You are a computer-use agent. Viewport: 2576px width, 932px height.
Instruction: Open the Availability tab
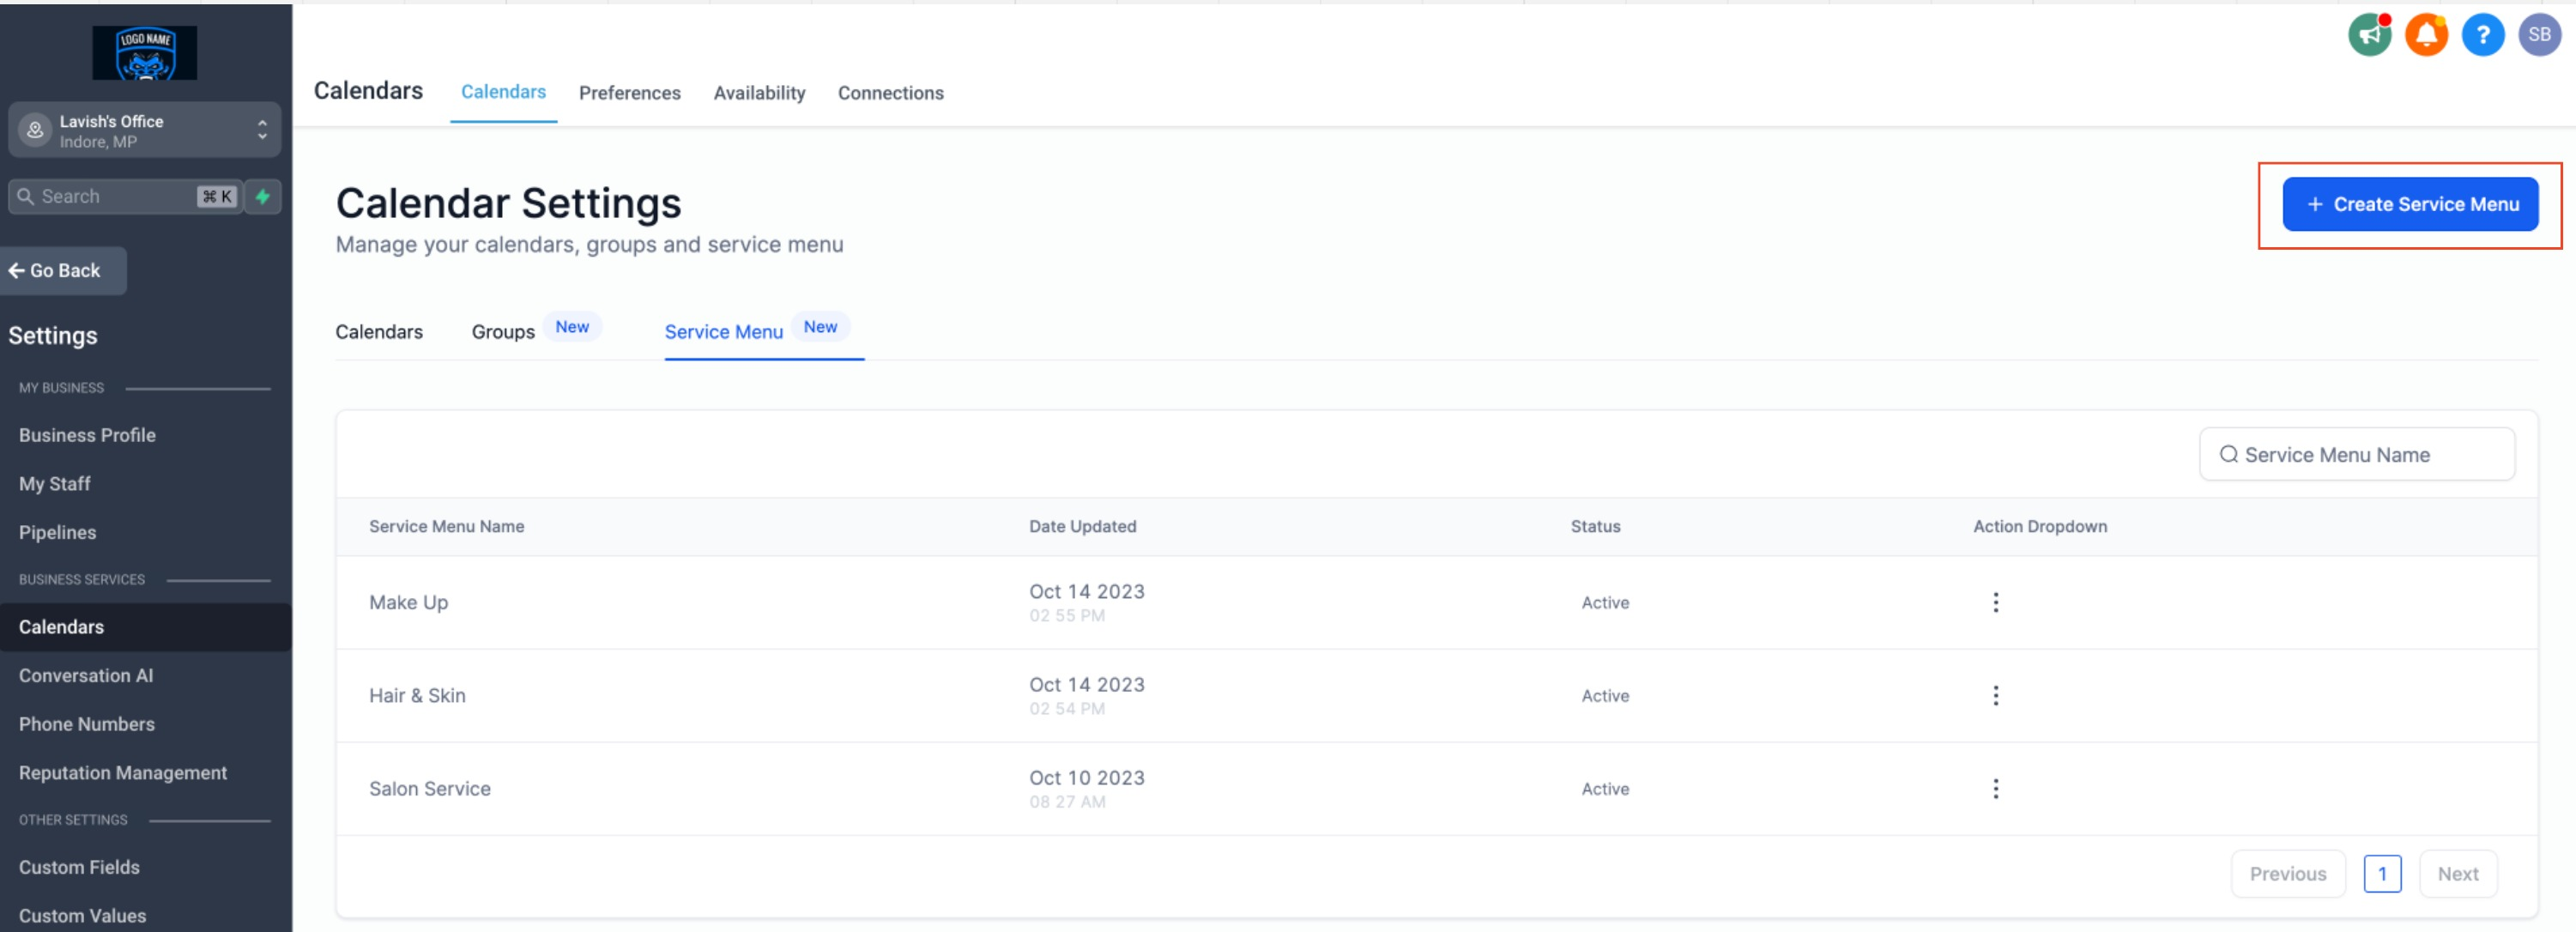click(759, 93)
